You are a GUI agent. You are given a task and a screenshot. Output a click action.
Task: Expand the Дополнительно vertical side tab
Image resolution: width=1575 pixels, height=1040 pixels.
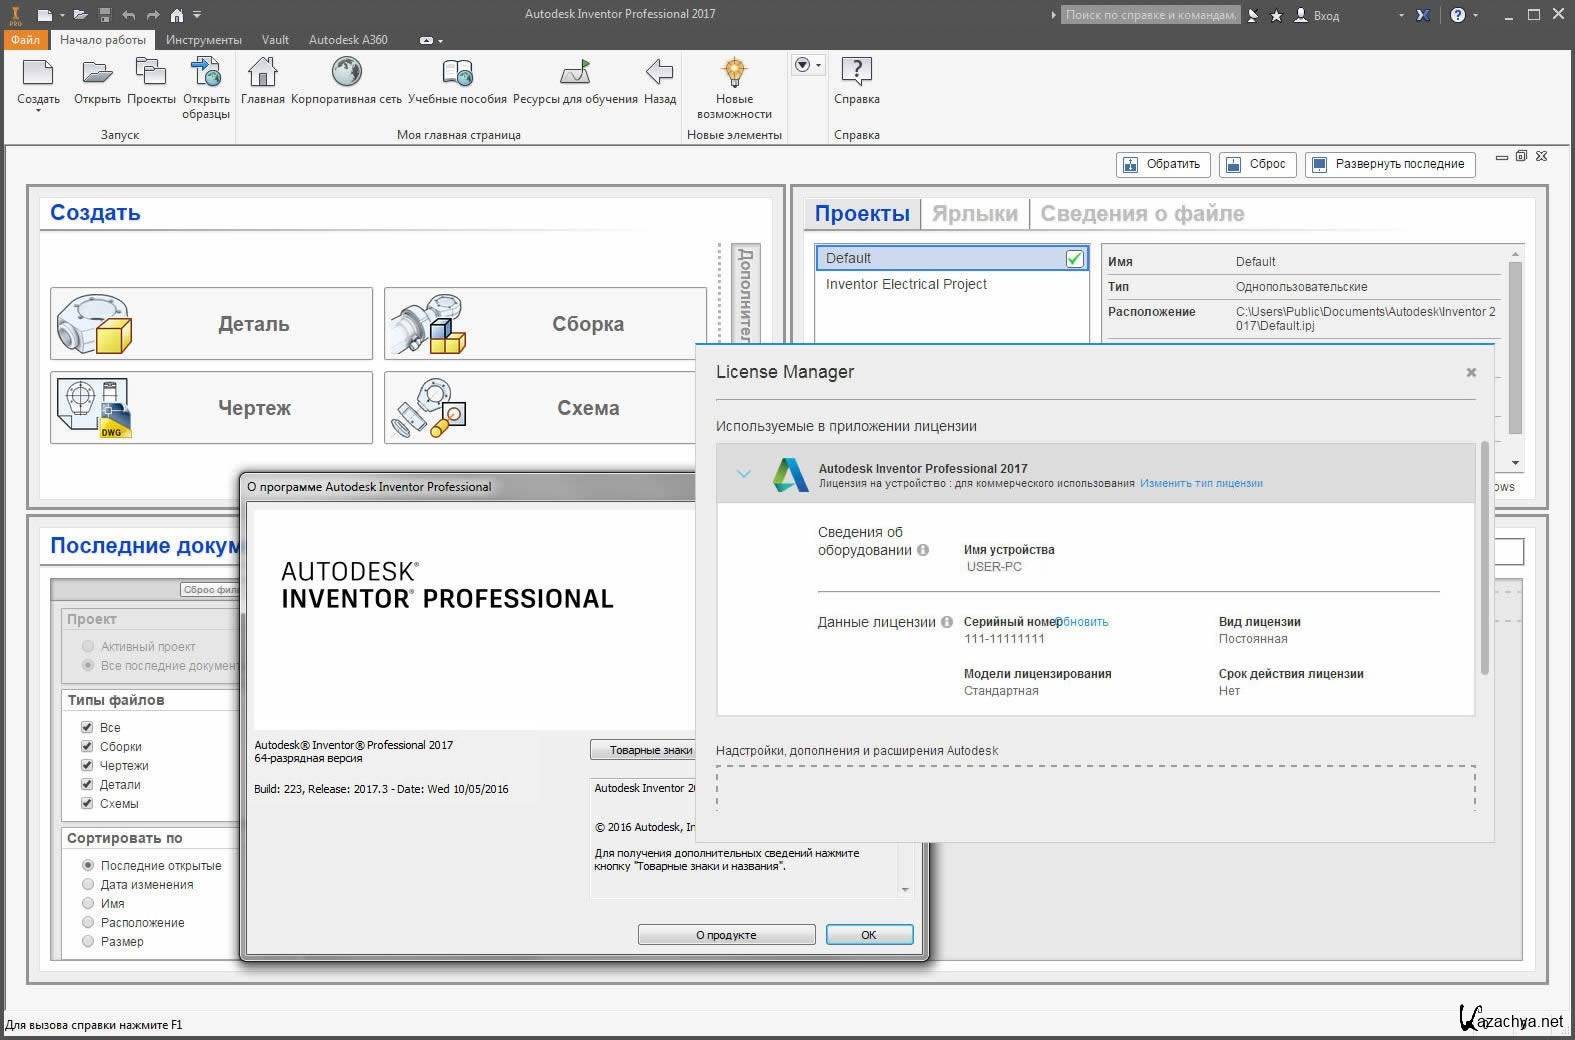[746, 294]
